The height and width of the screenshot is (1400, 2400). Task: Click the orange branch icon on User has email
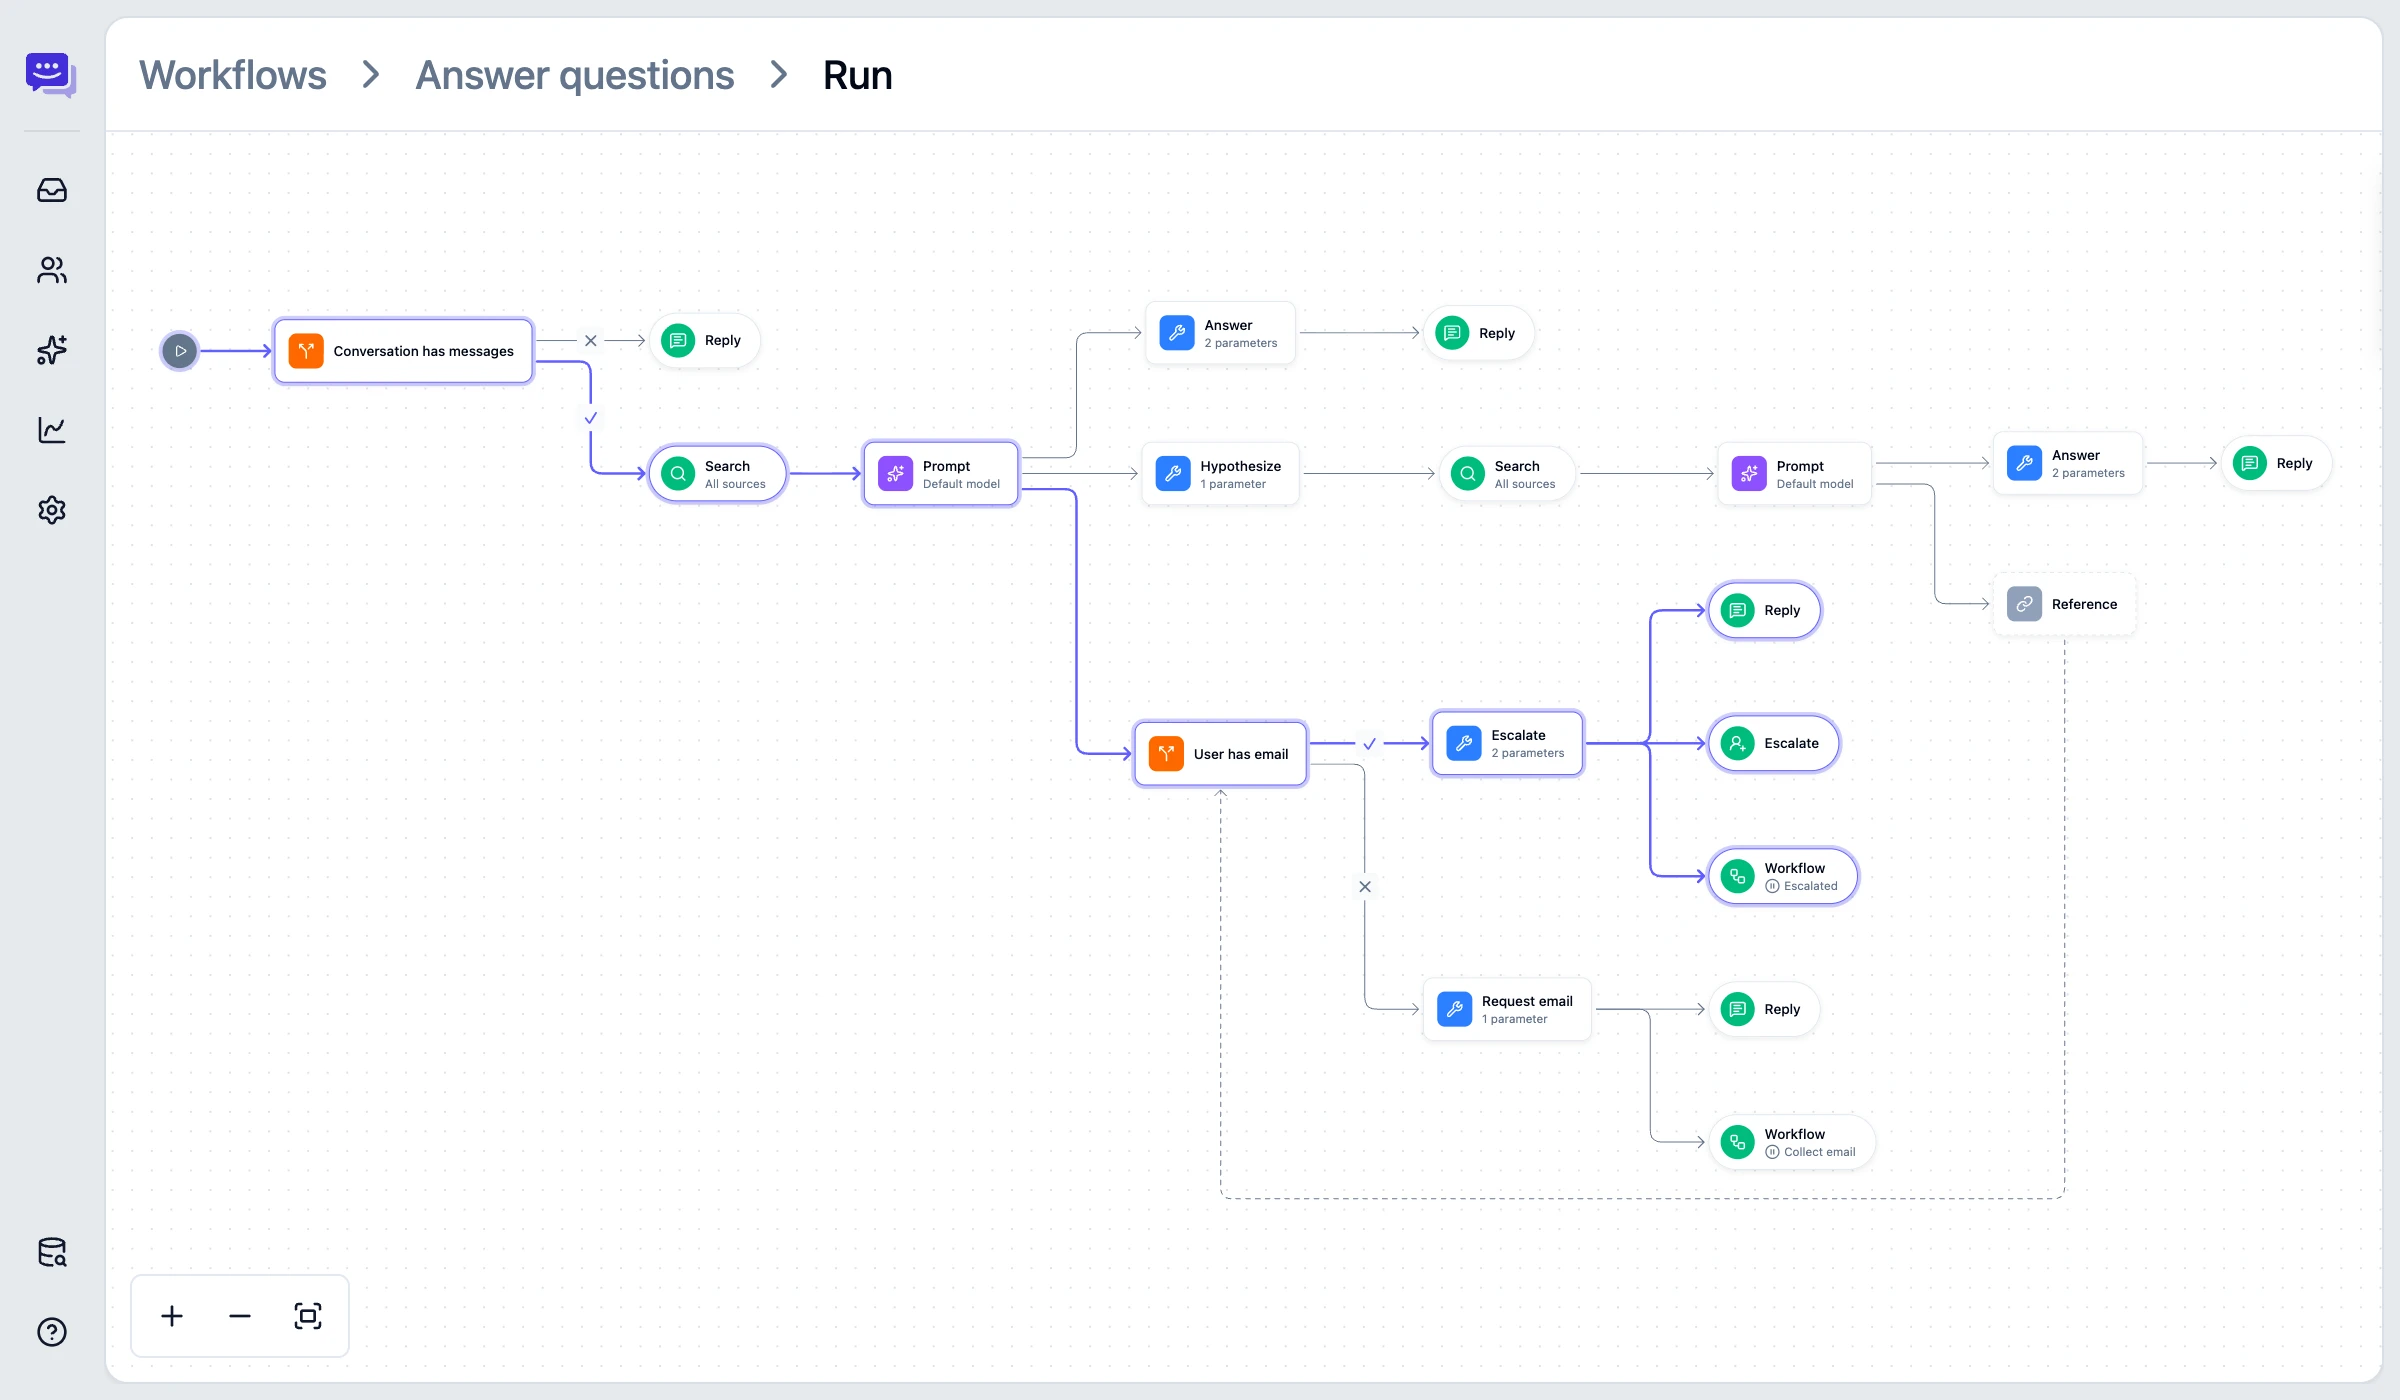point(1166,754)
